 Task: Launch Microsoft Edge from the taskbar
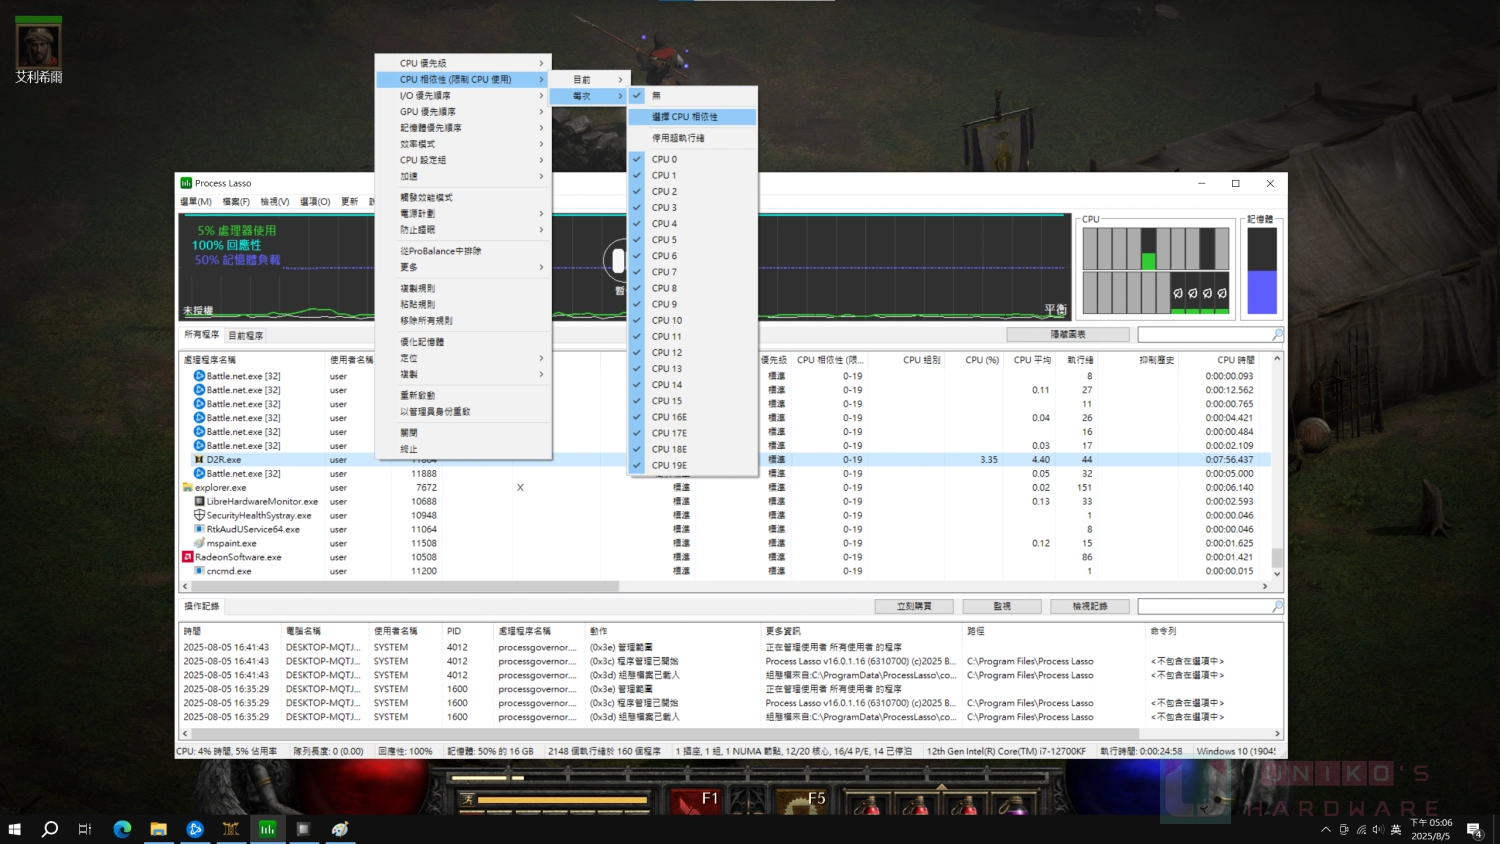coord(122,829)
